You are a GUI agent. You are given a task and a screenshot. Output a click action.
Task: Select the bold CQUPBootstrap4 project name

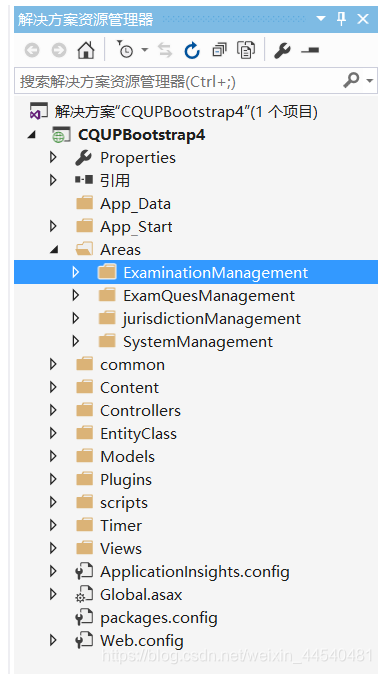point(142,135)
